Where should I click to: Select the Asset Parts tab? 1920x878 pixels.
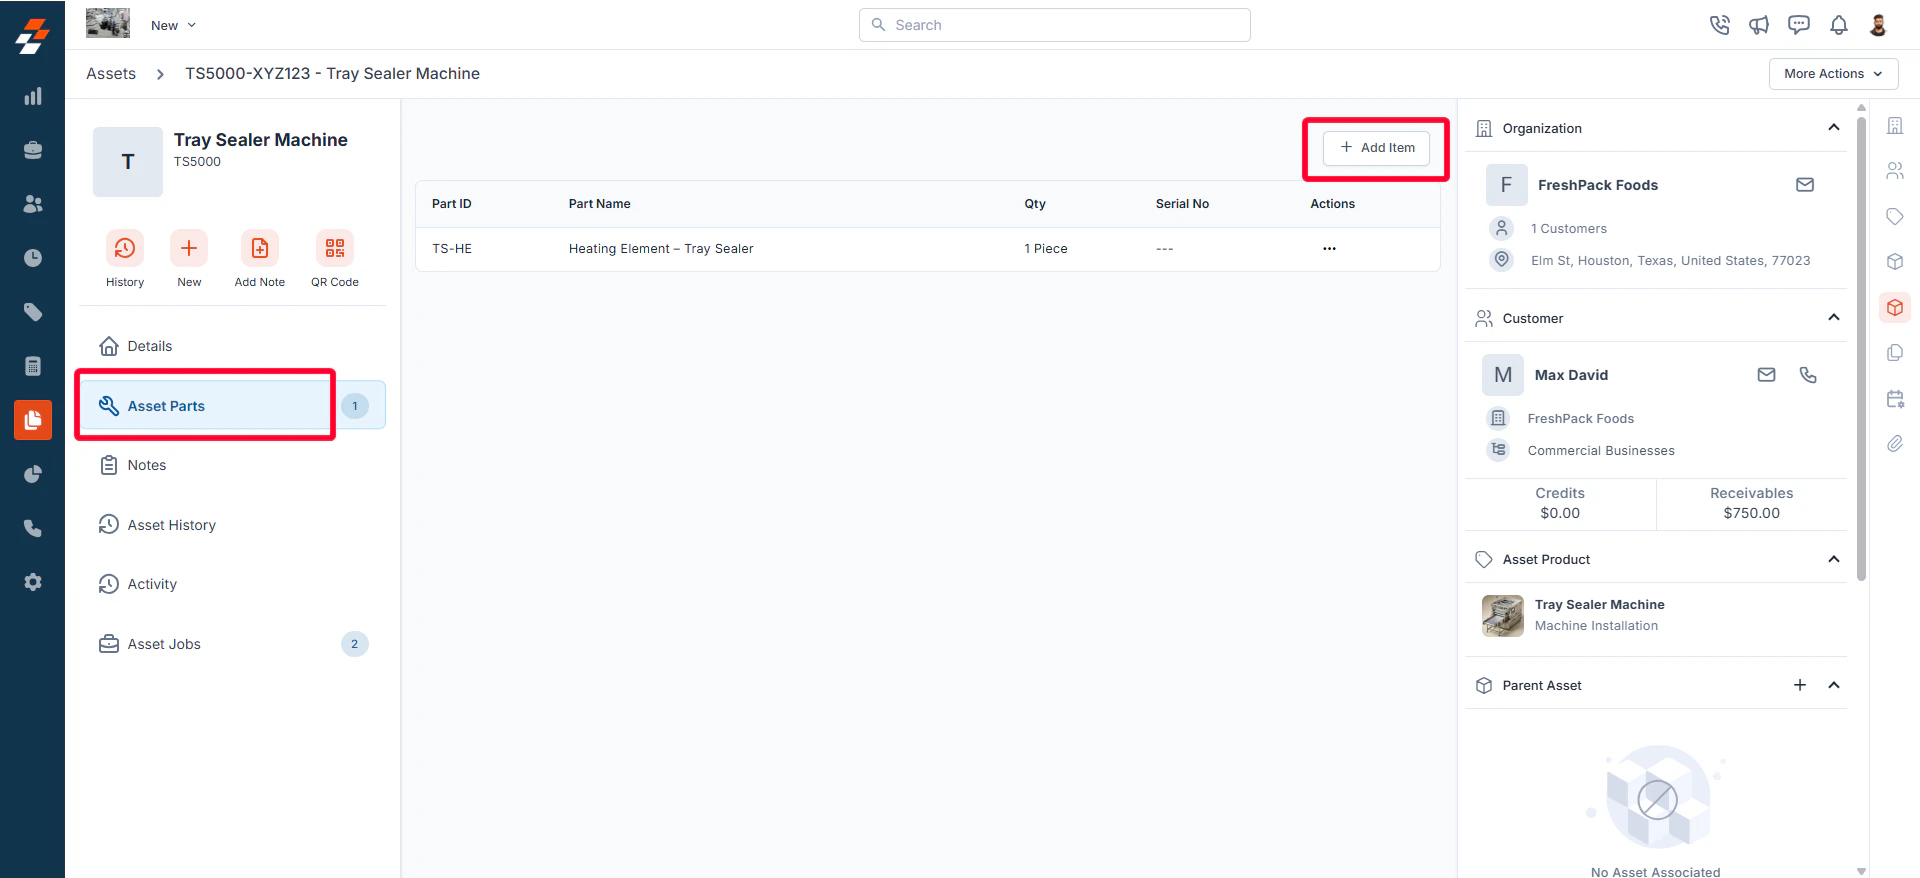(232, 406)
